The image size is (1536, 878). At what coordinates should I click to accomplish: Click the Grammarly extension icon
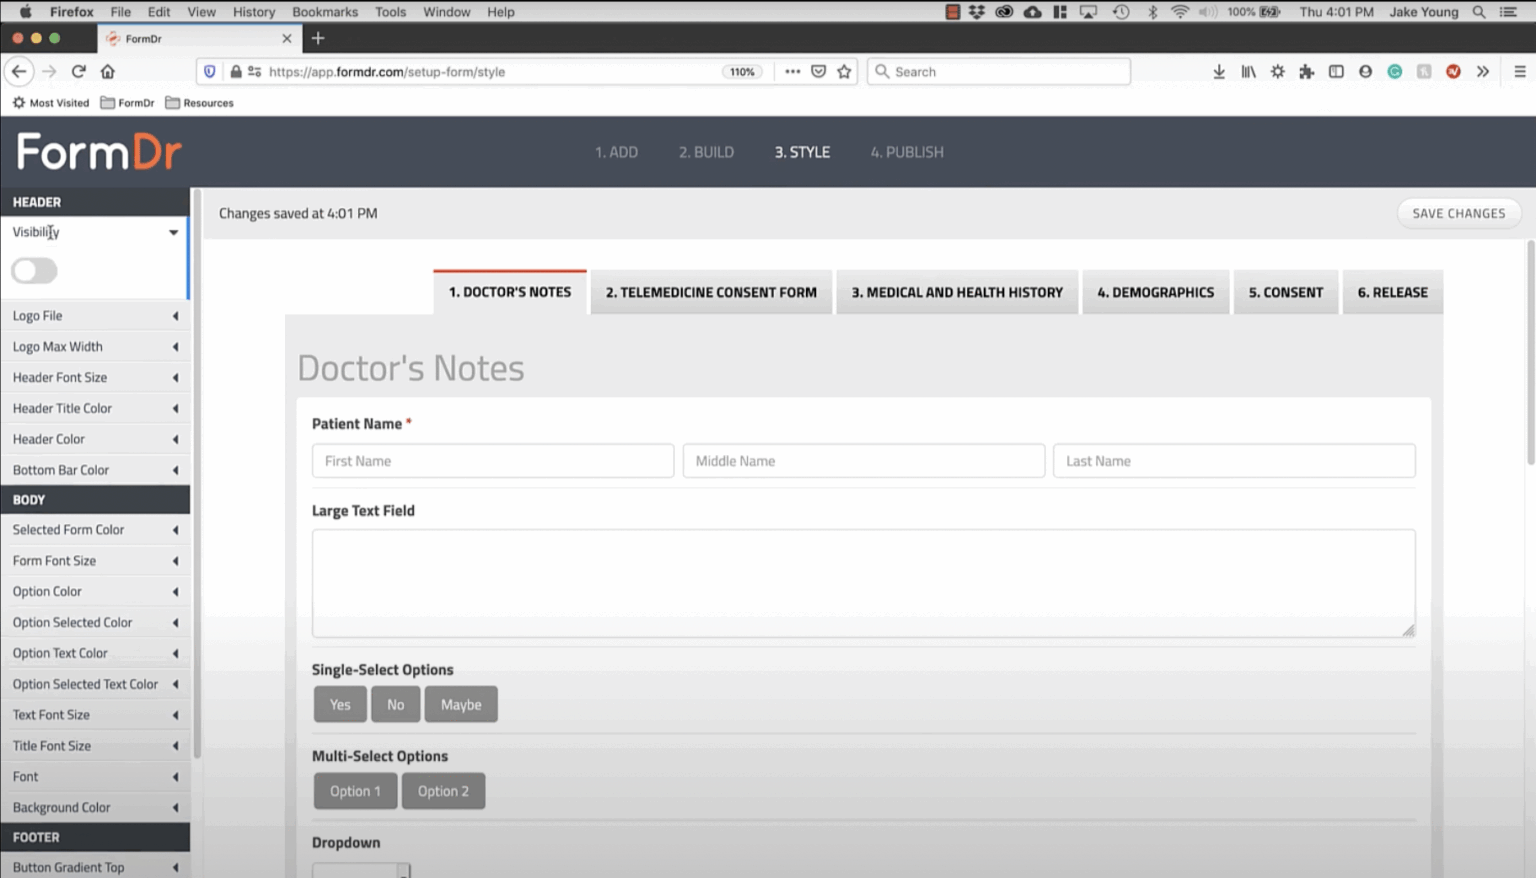[x=1394, y=71]
